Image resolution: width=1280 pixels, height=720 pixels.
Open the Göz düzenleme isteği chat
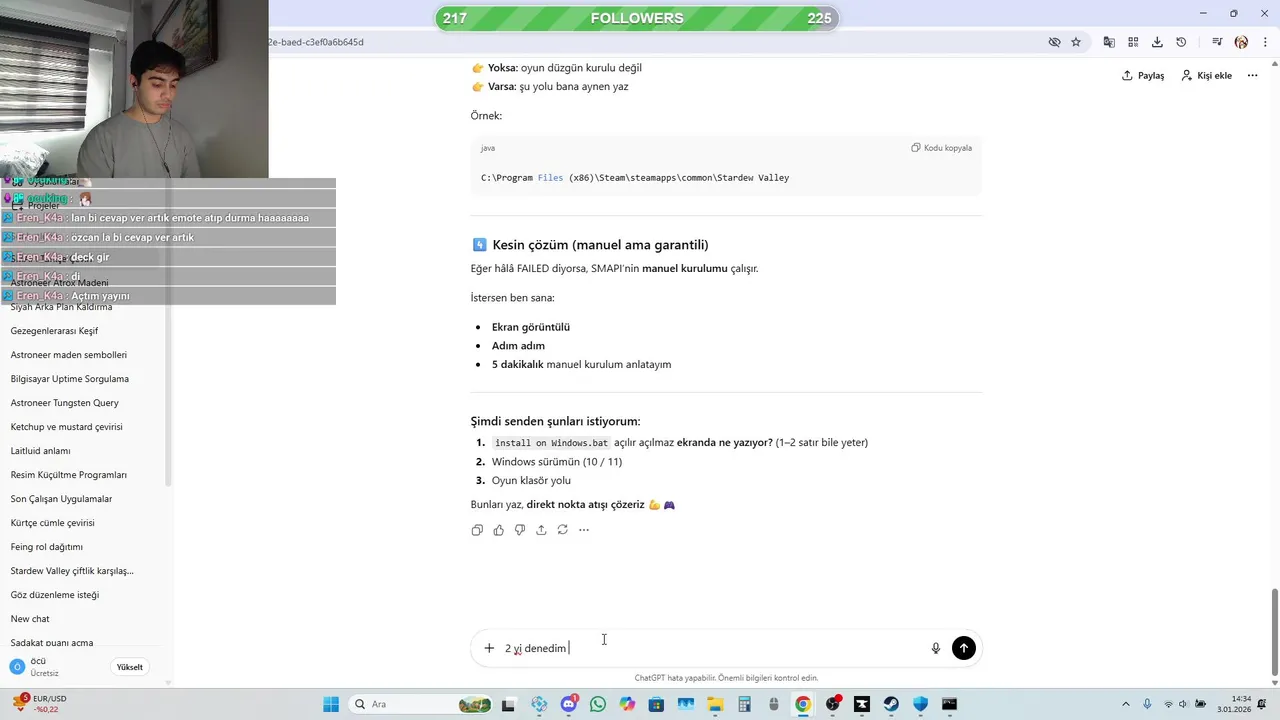(54, 595)
